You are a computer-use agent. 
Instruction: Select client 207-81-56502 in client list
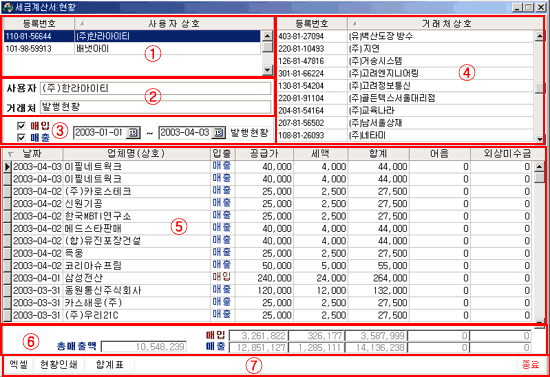point(405,123)
